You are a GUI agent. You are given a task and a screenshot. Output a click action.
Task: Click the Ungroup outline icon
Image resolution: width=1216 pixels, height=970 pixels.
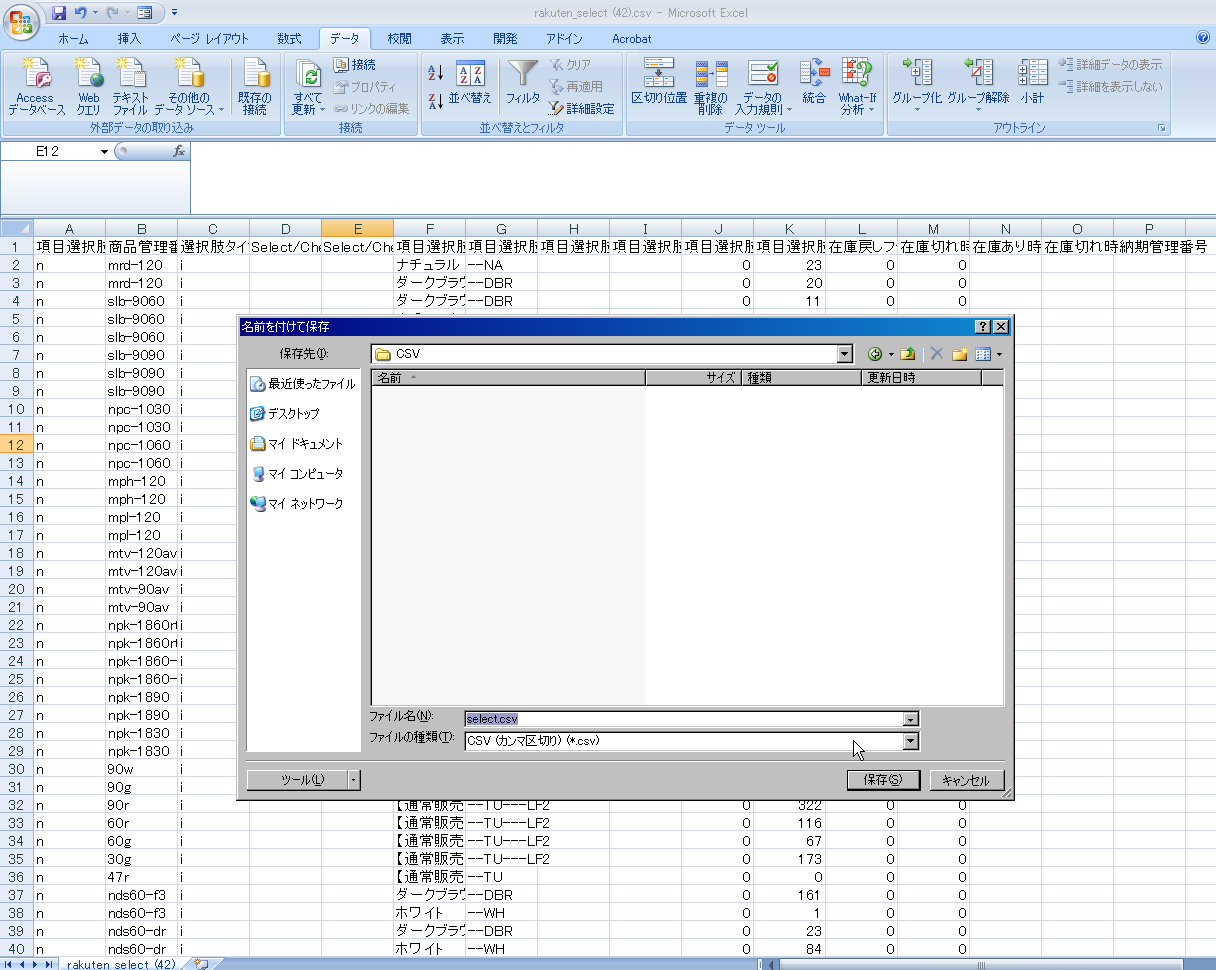[x=979, y=74]
